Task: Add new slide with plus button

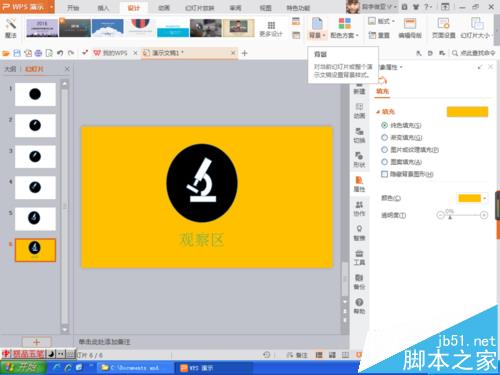Action: point(37,342)
